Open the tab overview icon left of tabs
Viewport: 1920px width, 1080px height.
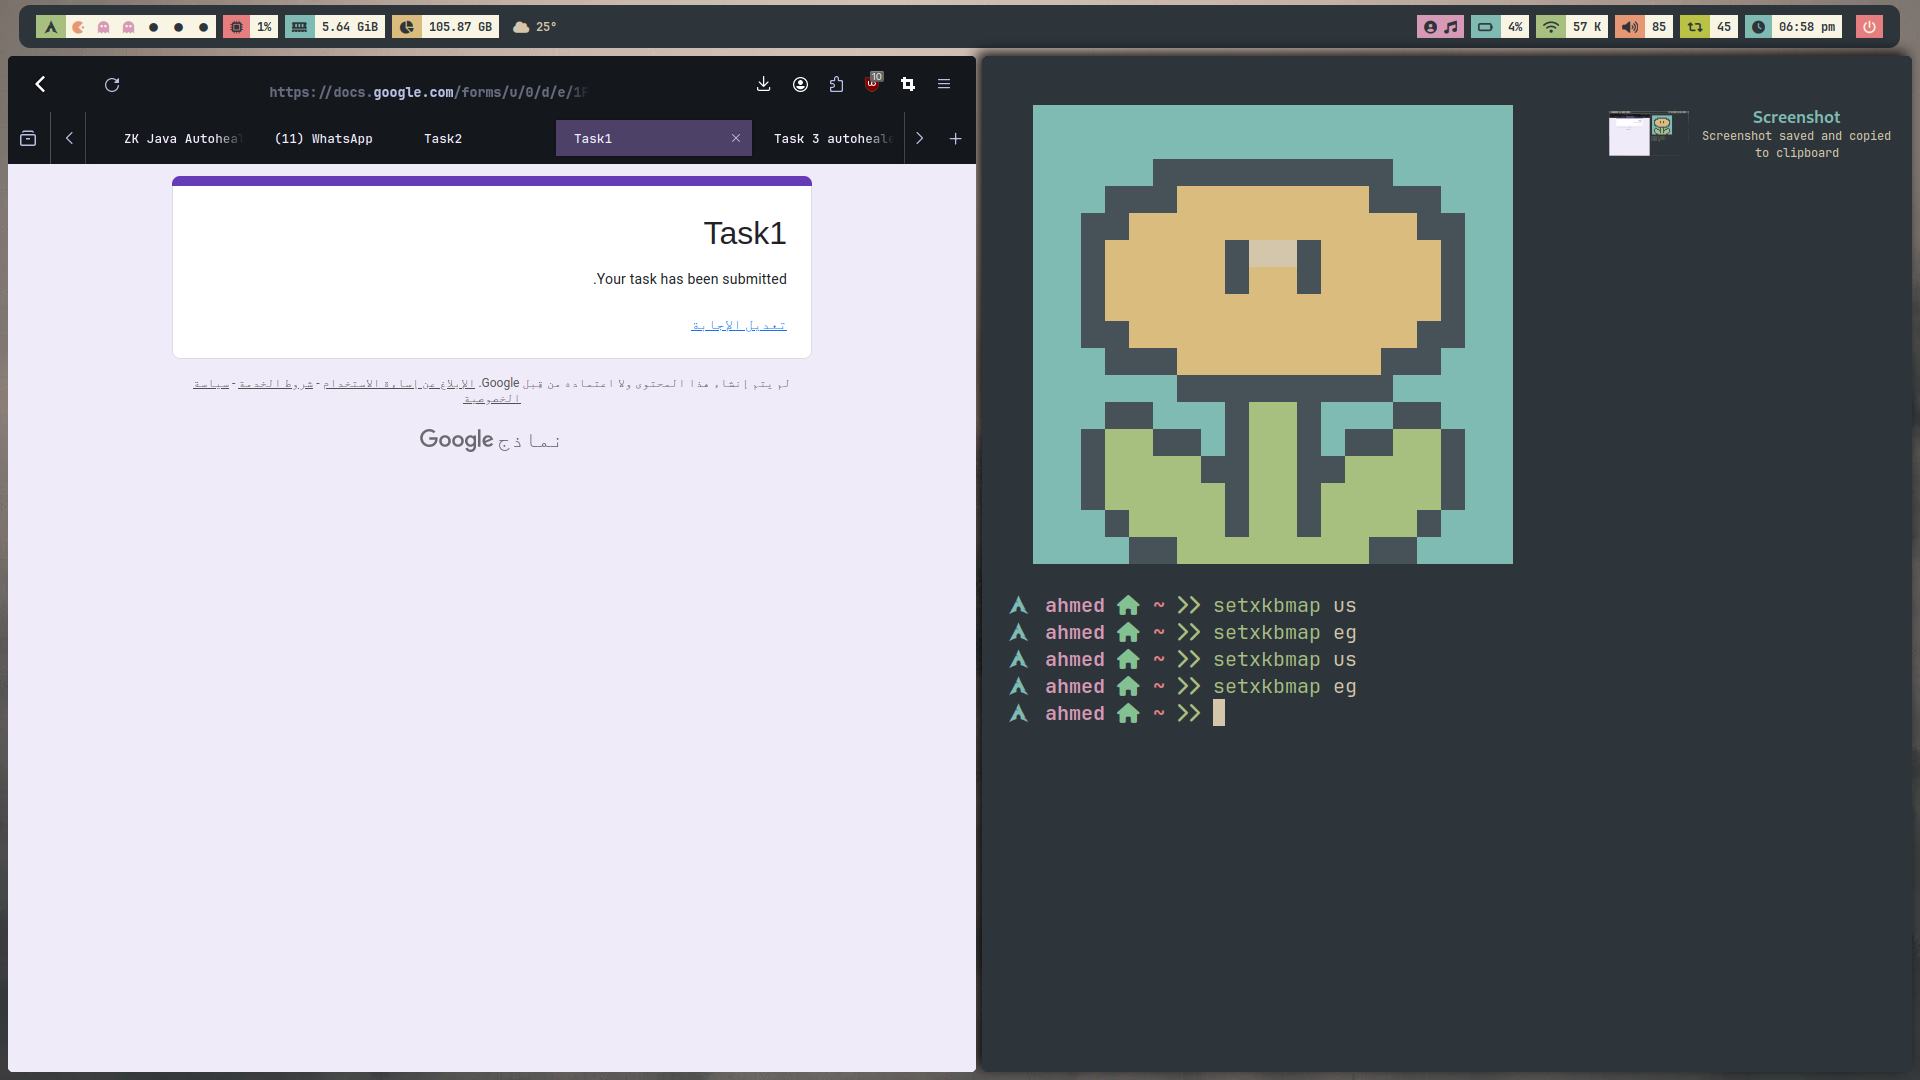coord(28,139)
